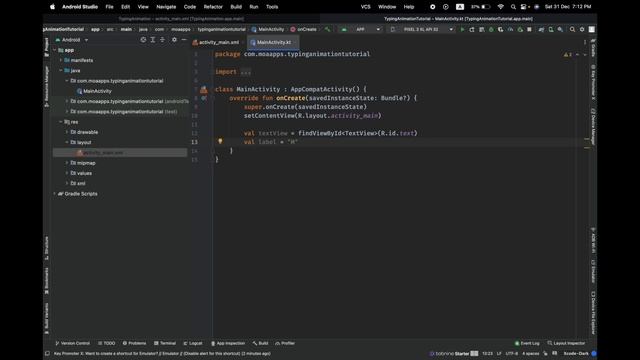Open Project panel options gear
This screenshot has width=640, height=360.
174,40
